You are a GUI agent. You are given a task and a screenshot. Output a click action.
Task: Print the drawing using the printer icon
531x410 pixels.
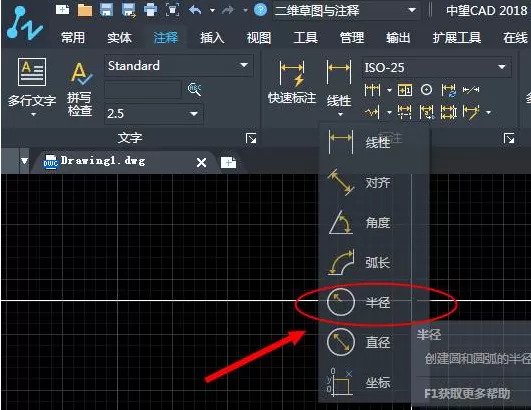tap(150, 10)
